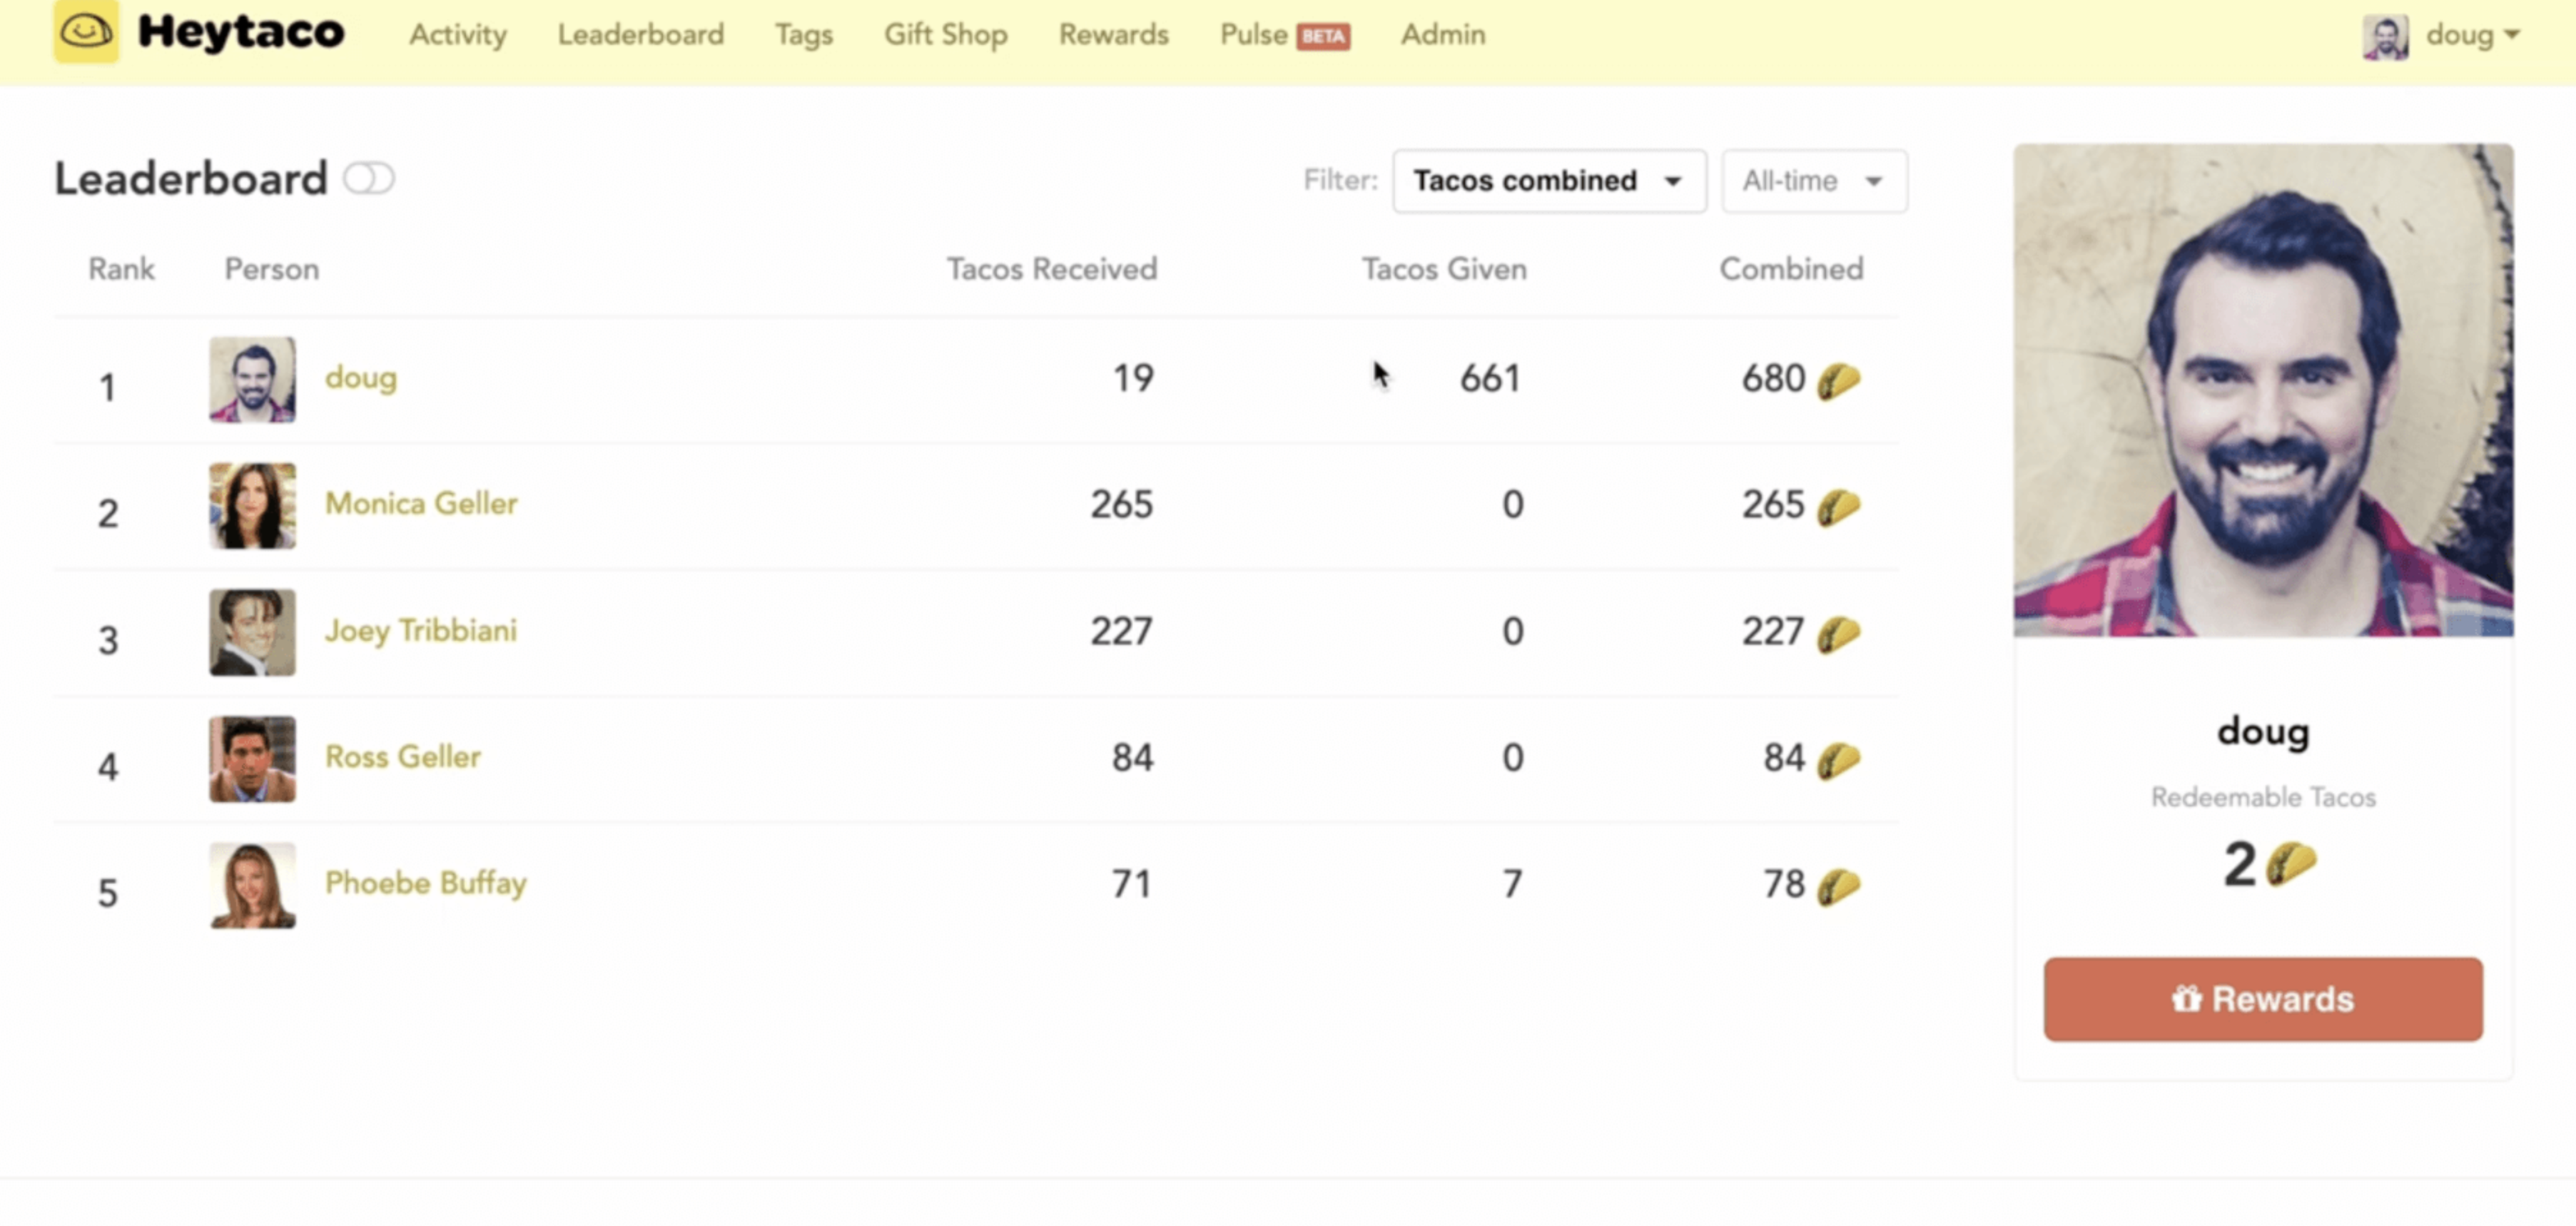Click Ross Geller's avatar photo

[252, 759]
